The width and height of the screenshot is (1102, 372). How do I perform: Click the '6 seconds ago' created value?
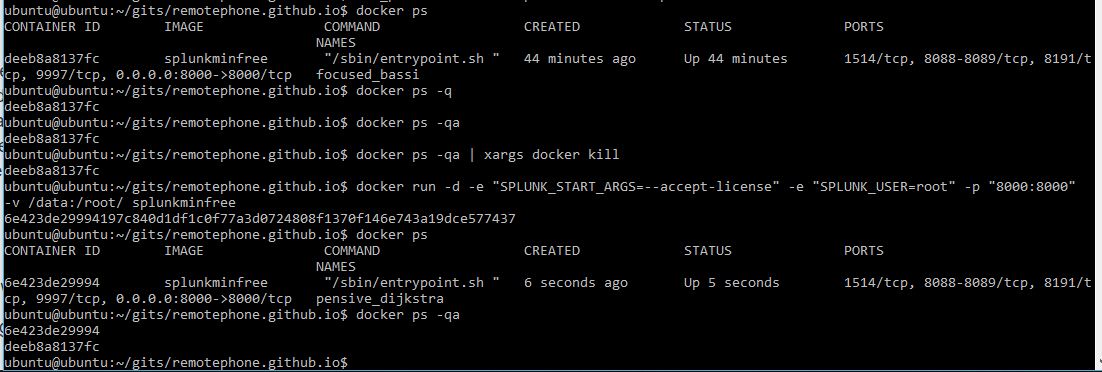[576, 283]
